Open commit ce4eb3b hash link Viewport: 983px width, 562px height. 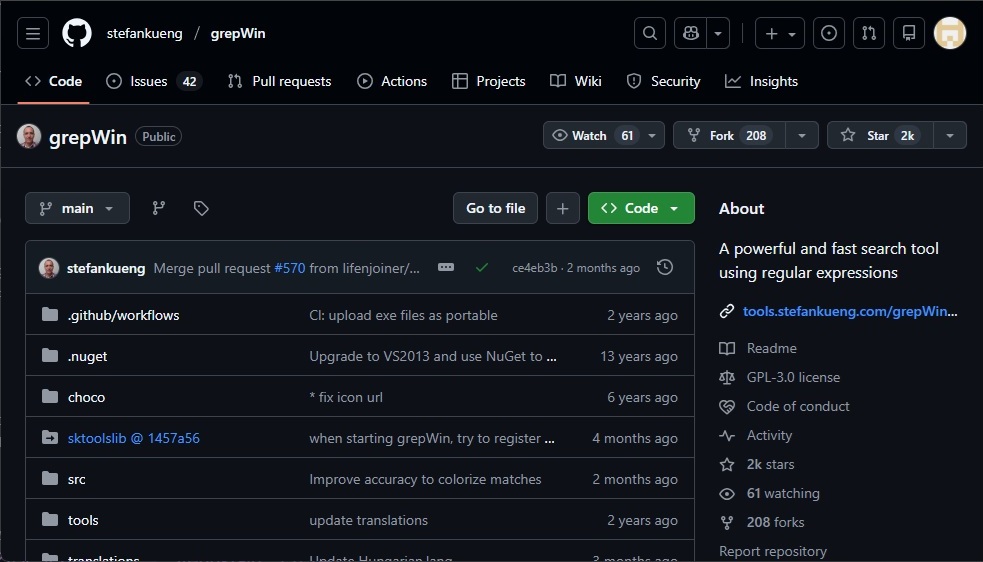pos(534,268)
